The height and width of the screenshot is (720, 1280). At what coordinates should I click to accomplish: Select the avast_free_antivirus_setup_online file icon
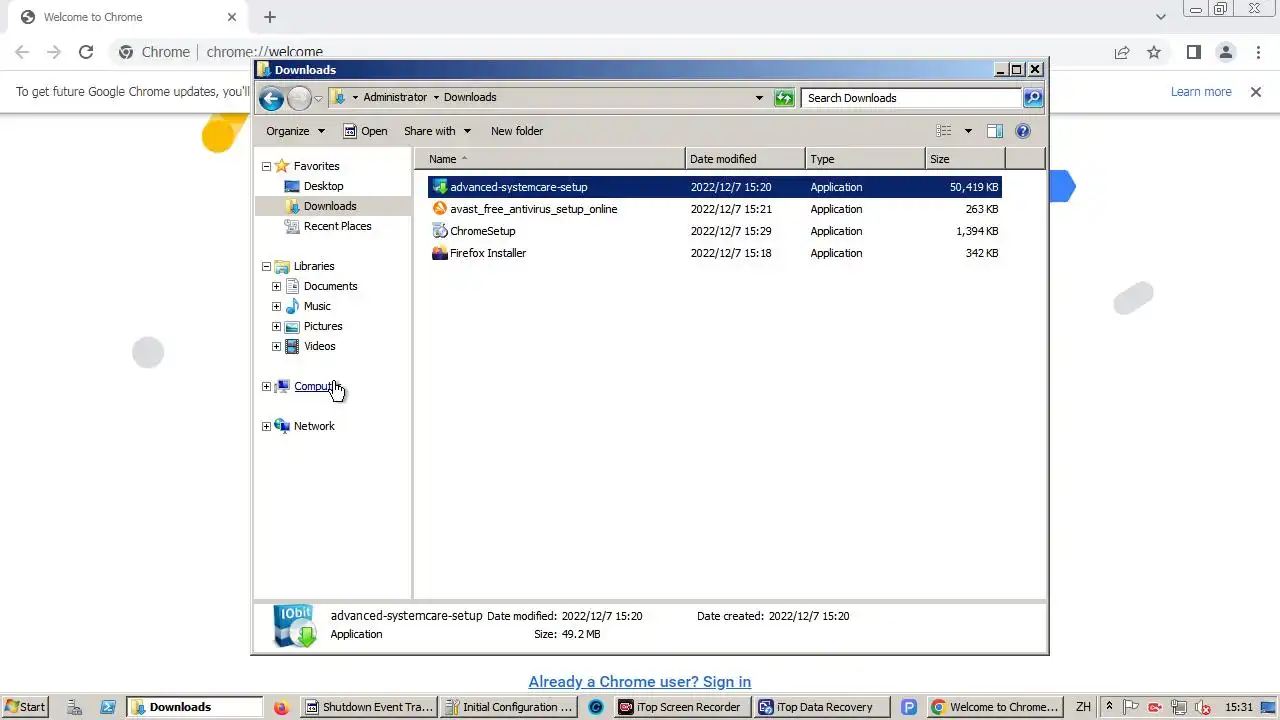(x=440, y=209)
